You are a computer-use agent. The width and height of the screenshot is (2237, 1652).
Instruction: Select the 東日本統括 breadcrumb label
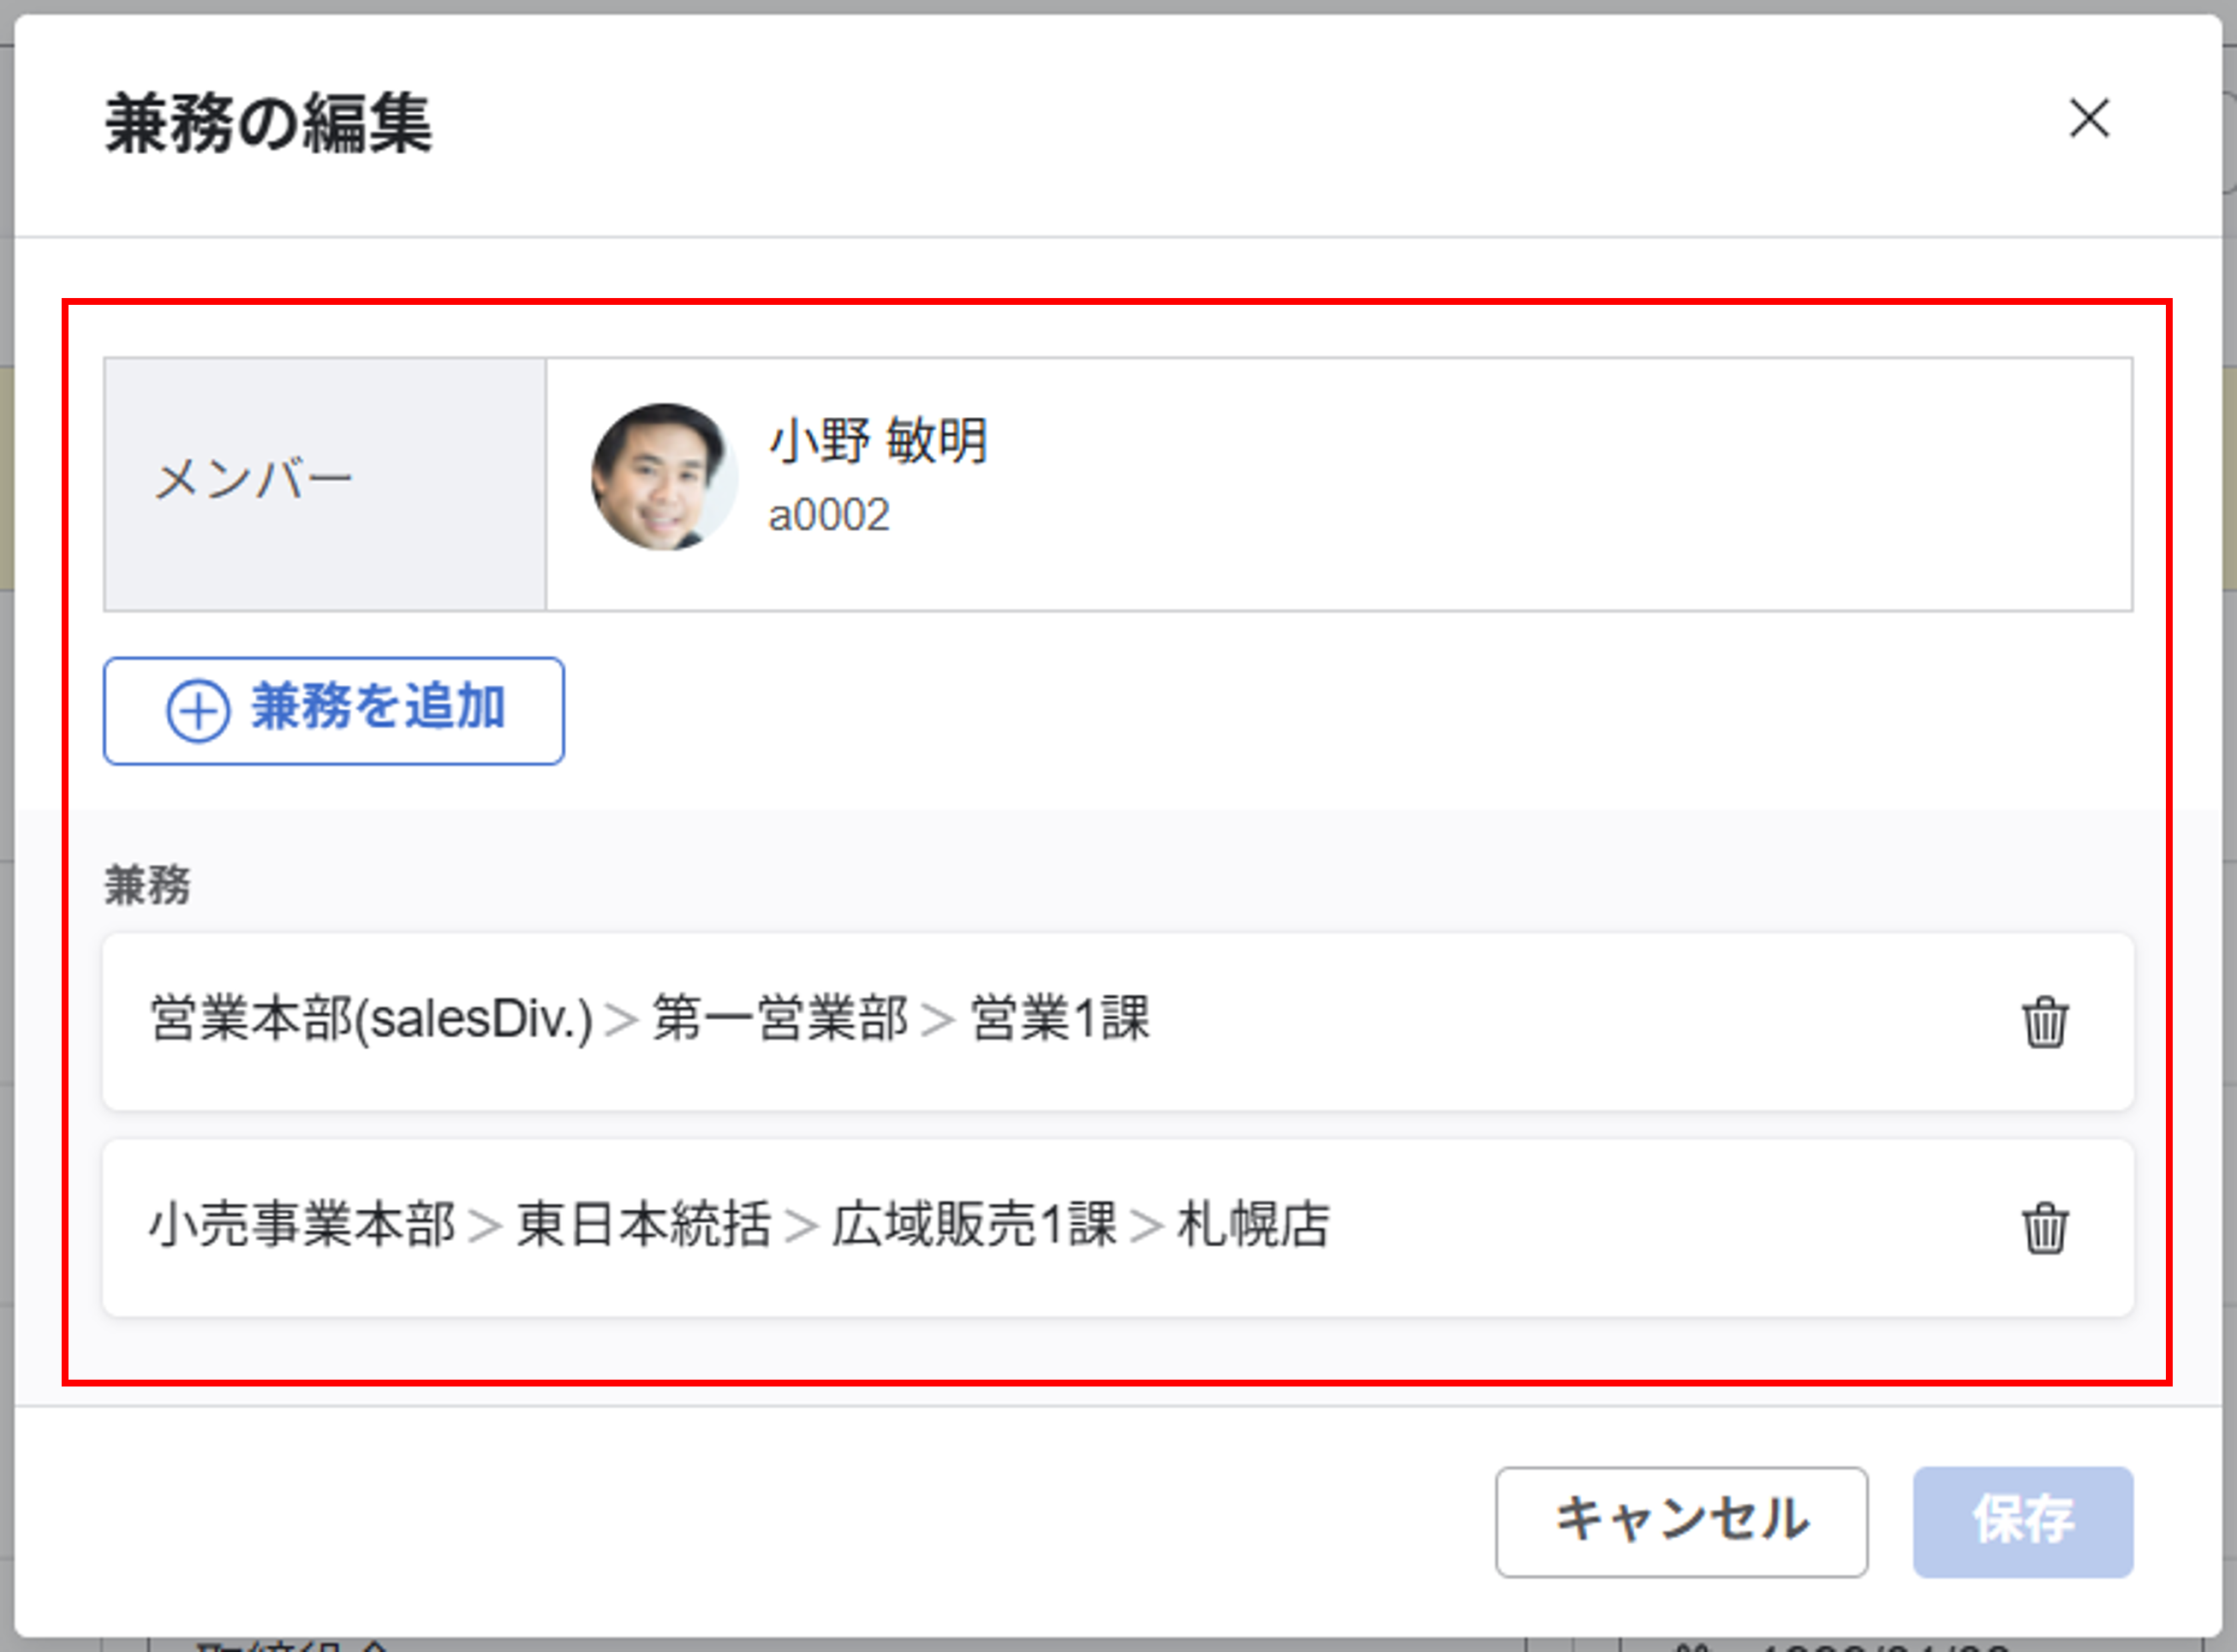[x=644, y=1228]
